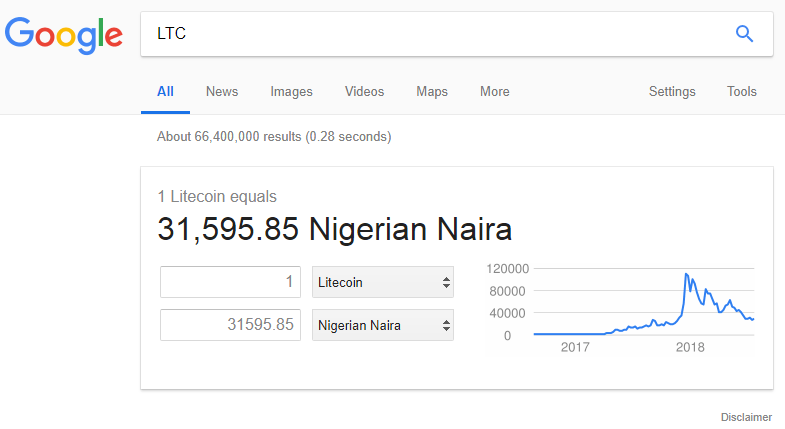Open search Settings

tap(672, 92)
